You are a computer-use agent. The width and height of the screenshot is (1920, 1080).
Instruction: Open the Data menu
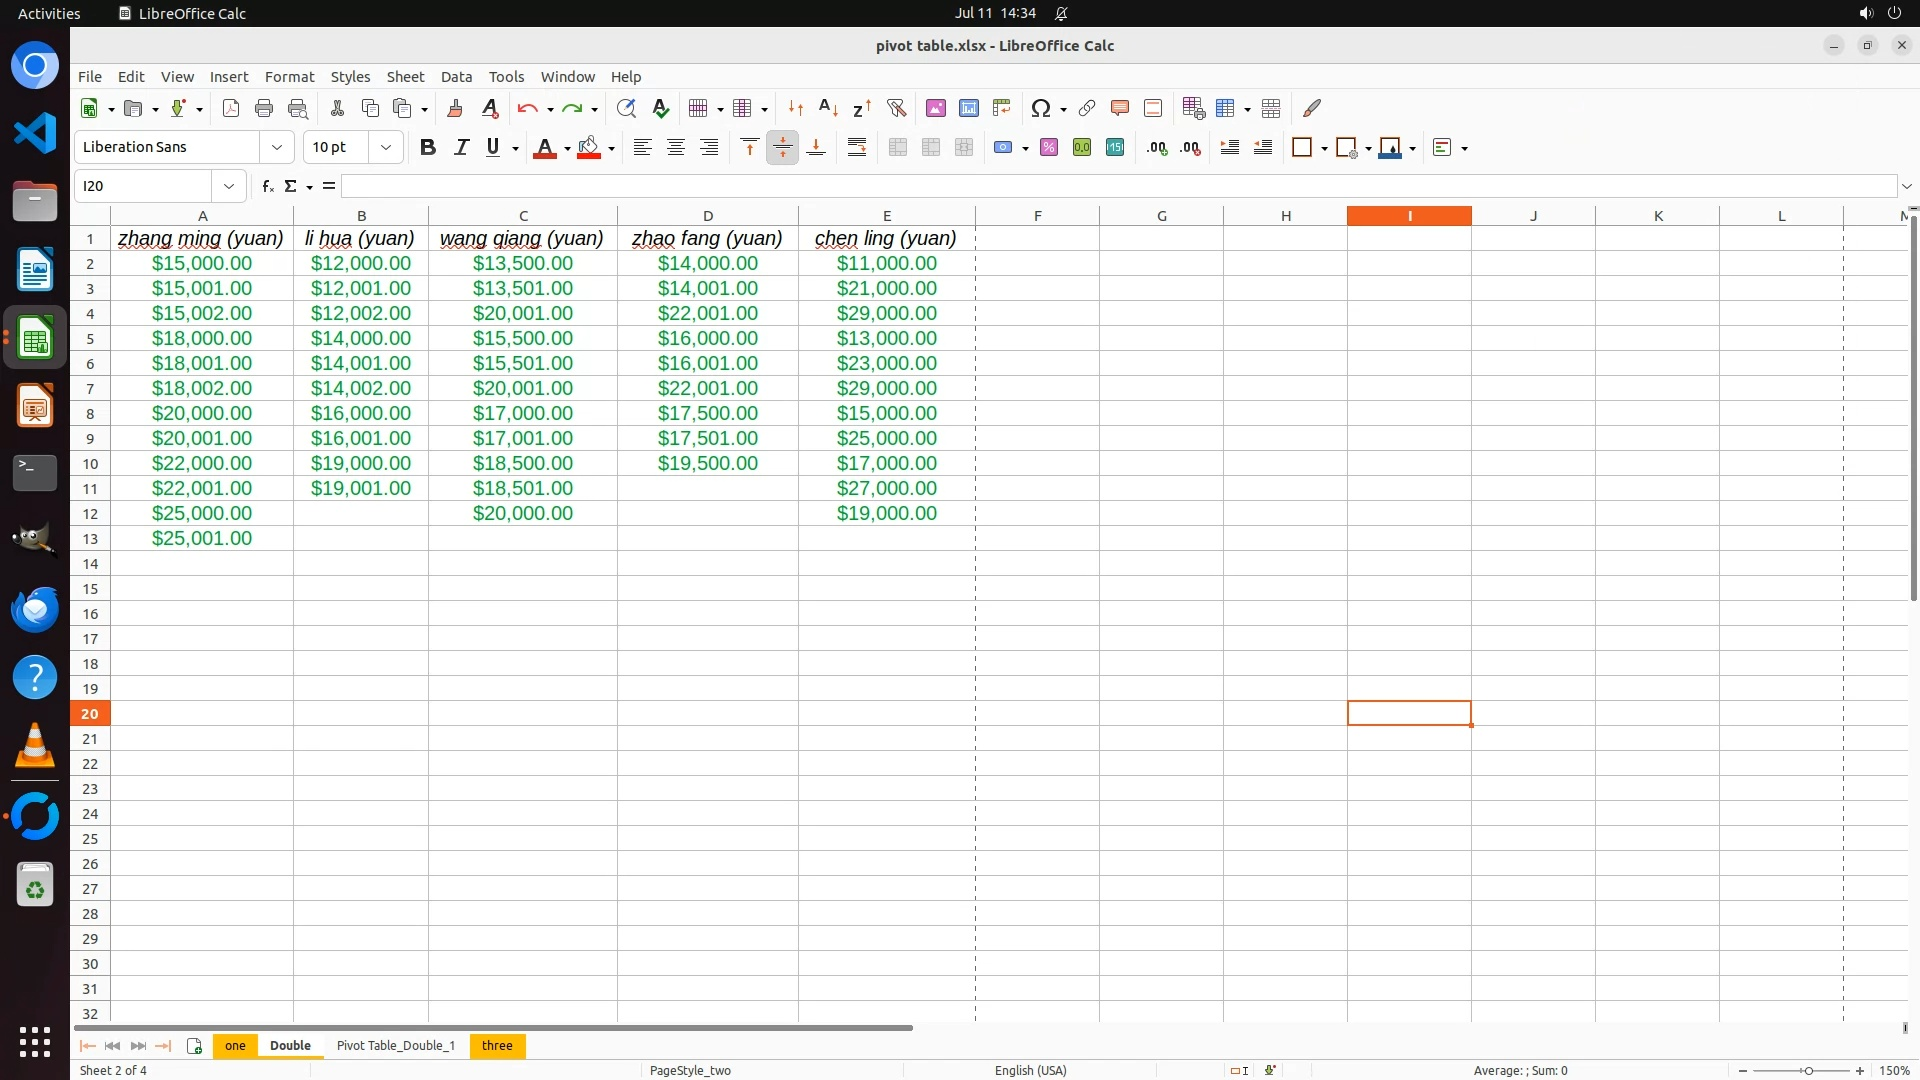point(456,76)
